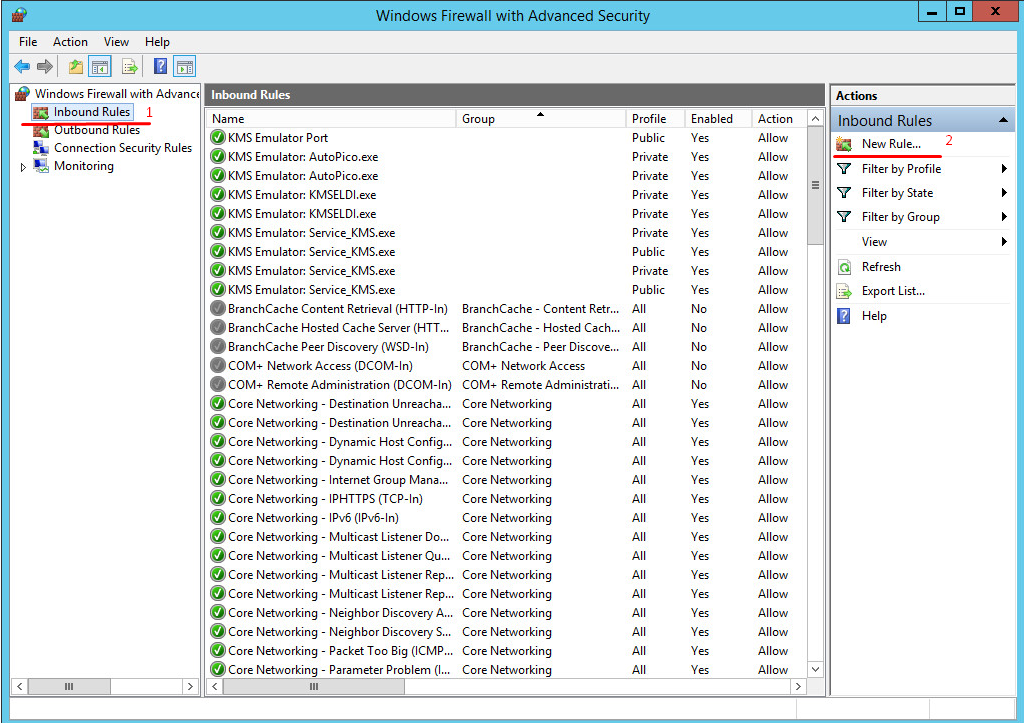Click the Refresh icon in the Actions pane
This screenshot has height=723, width=1024.
pos(844,267)
